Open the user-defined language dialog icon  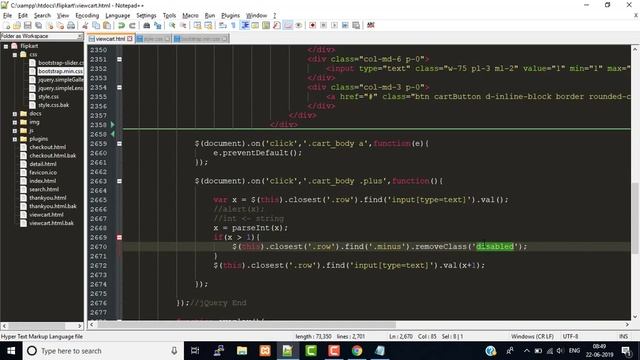pos(255,25)
